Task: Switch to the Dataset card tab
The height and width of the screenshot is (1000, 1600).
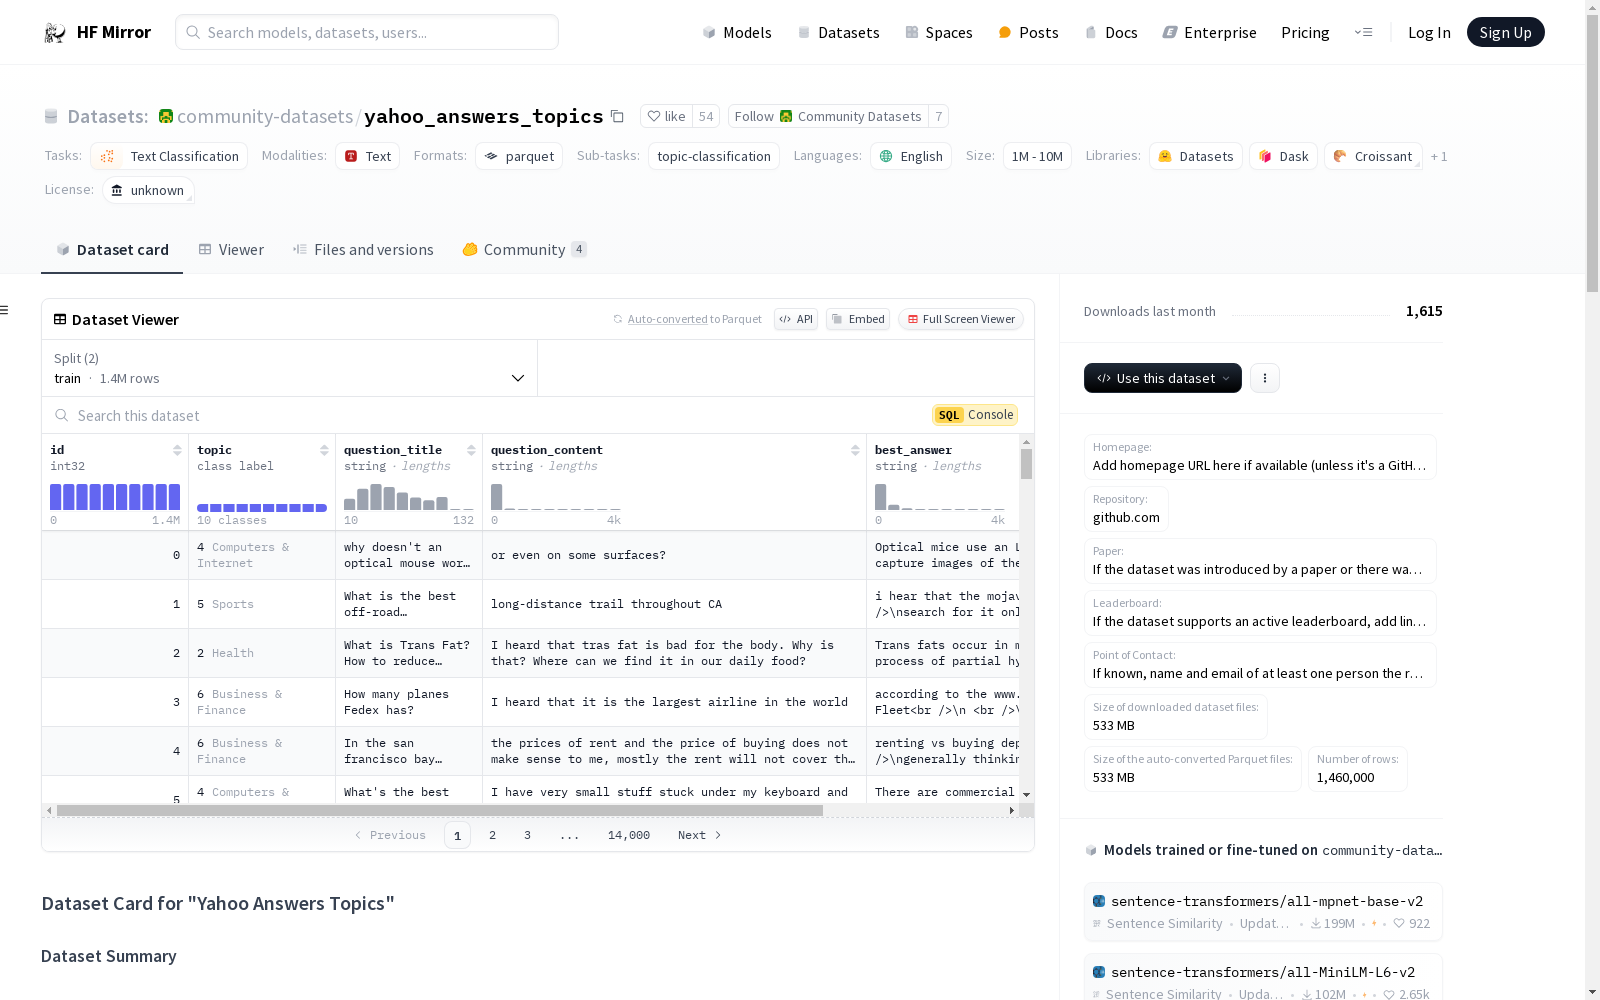Action: pos(112,250)
